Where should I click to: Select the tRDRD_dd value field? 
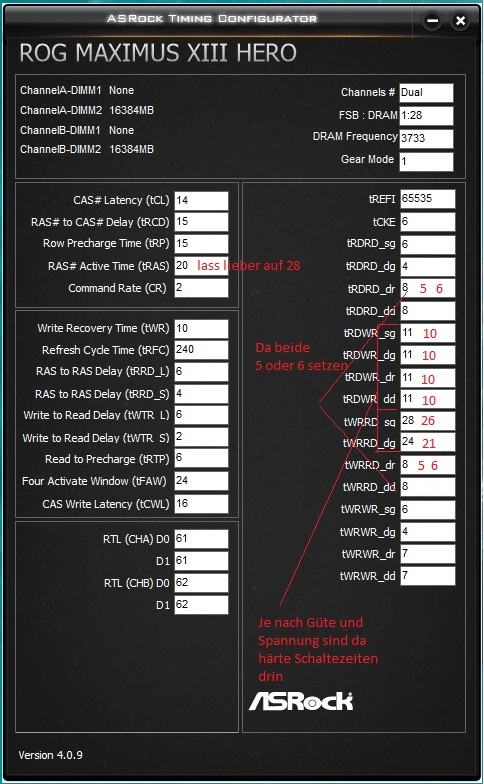pyautogui.click(x=428, y=311)
